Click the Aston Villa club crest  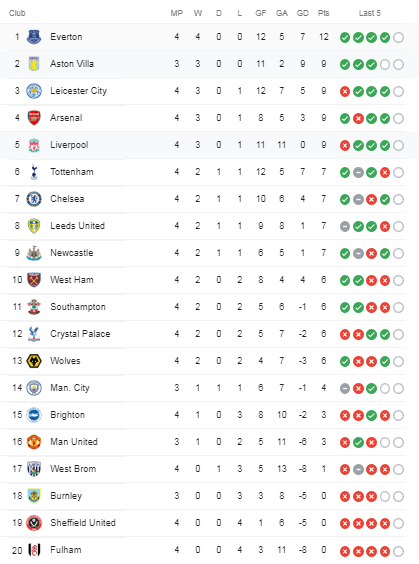[x=34, y=64]
